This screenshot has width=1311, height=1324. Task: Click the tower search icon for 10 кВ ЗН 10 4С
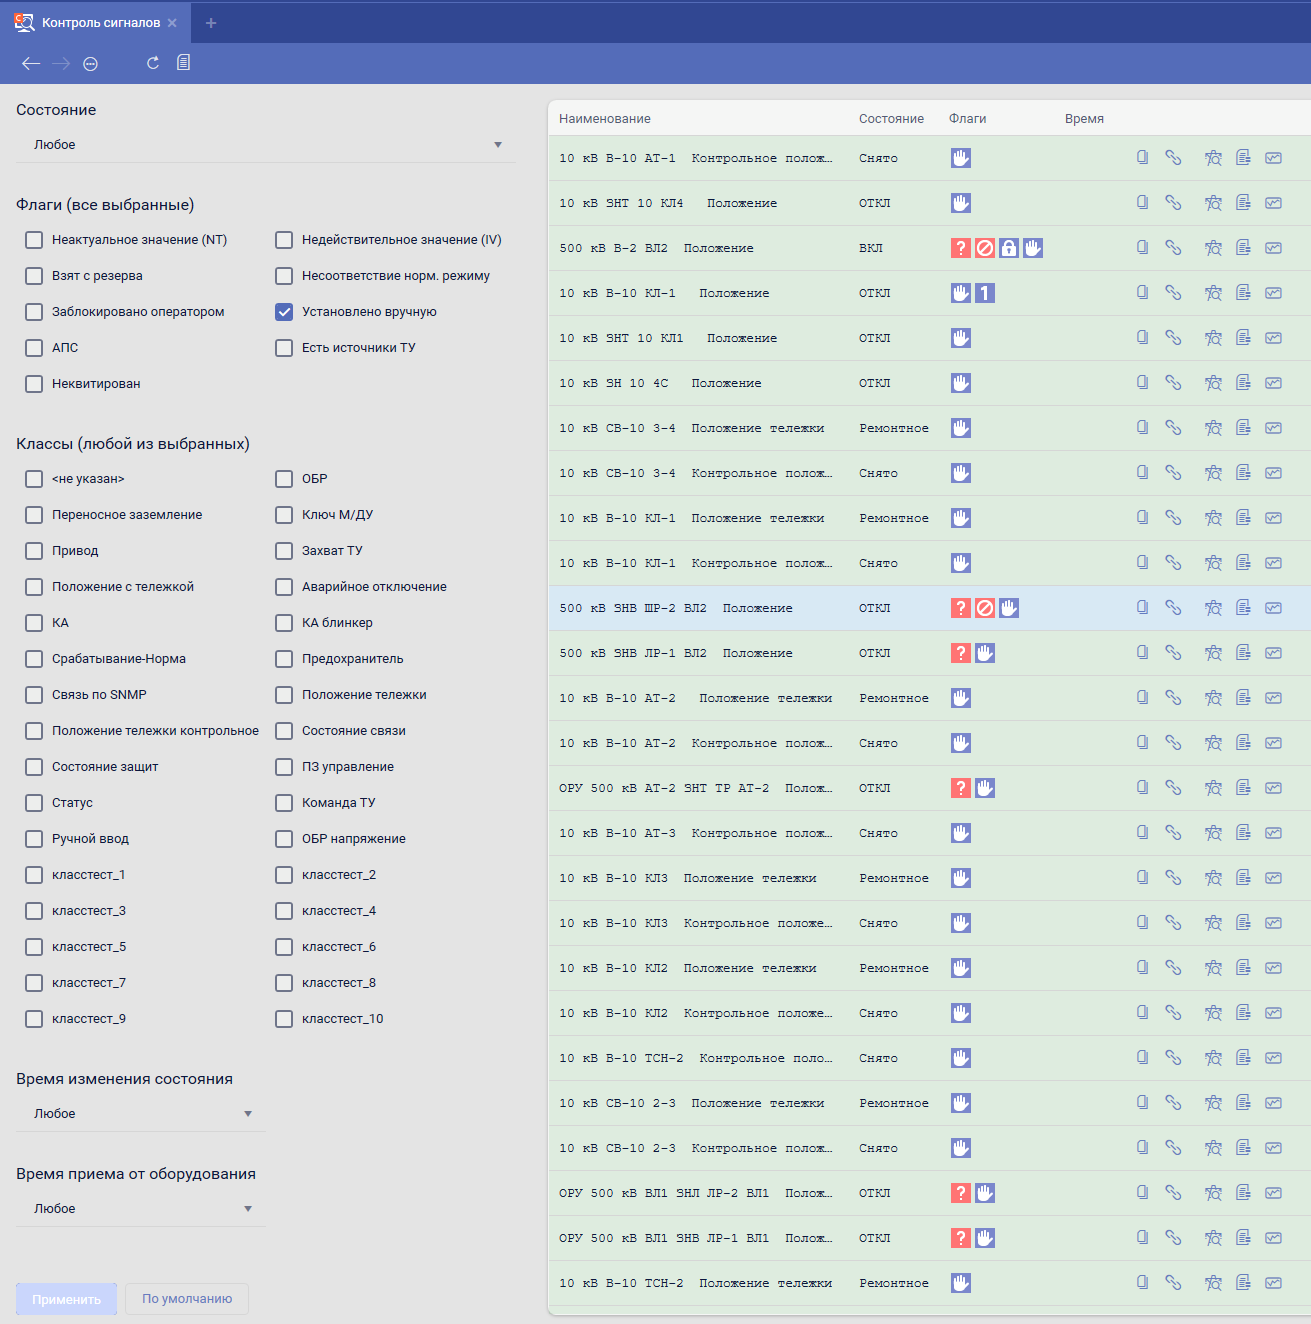coord(1213,383)
